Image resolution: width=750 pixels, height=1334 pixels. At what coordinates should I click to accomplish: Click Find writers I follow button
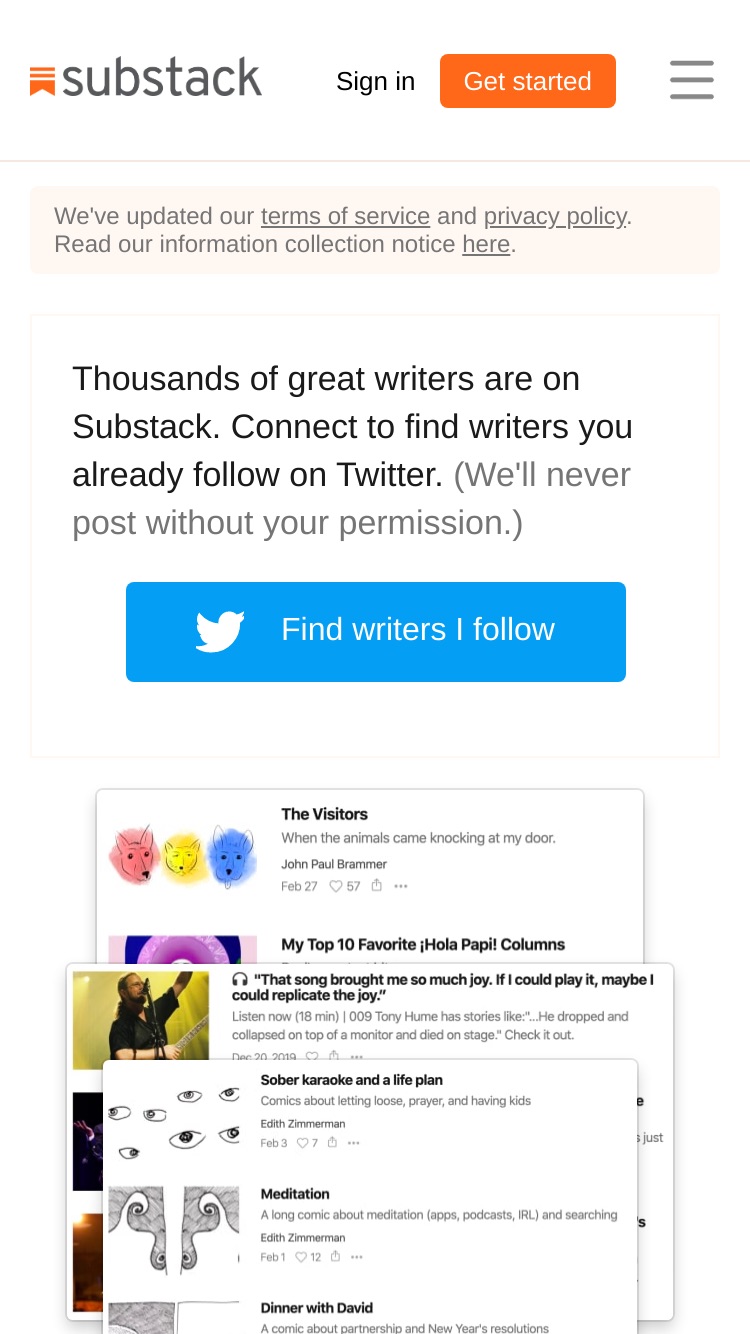tap(376, 632)
